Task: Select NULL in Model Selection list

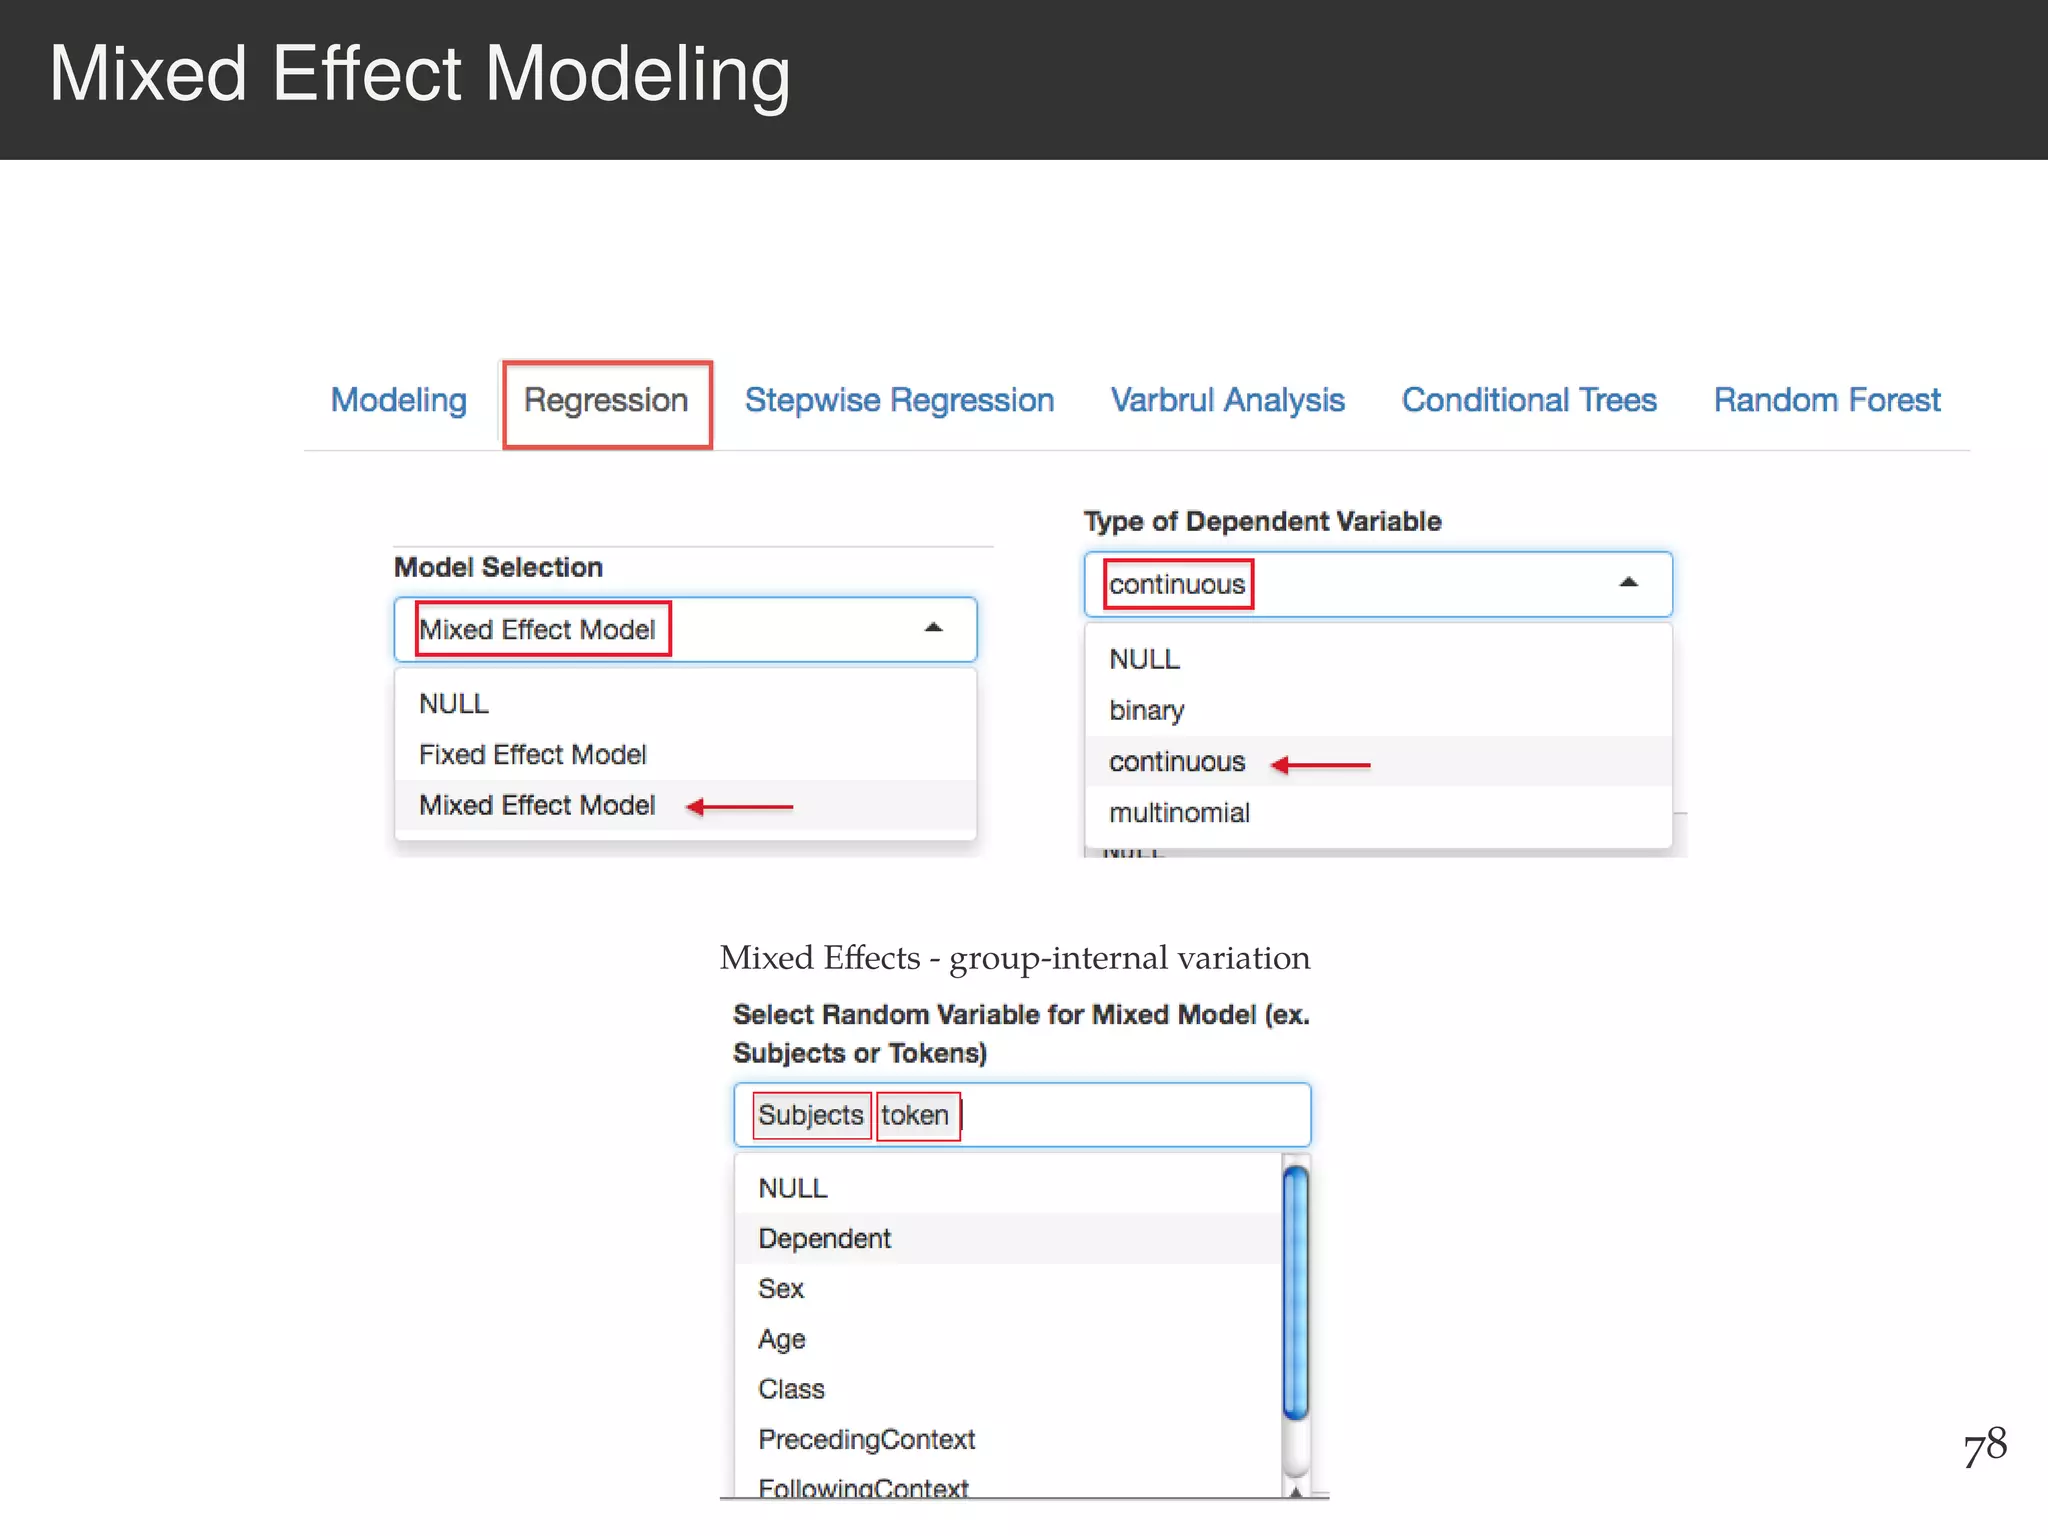Action: 454,704
